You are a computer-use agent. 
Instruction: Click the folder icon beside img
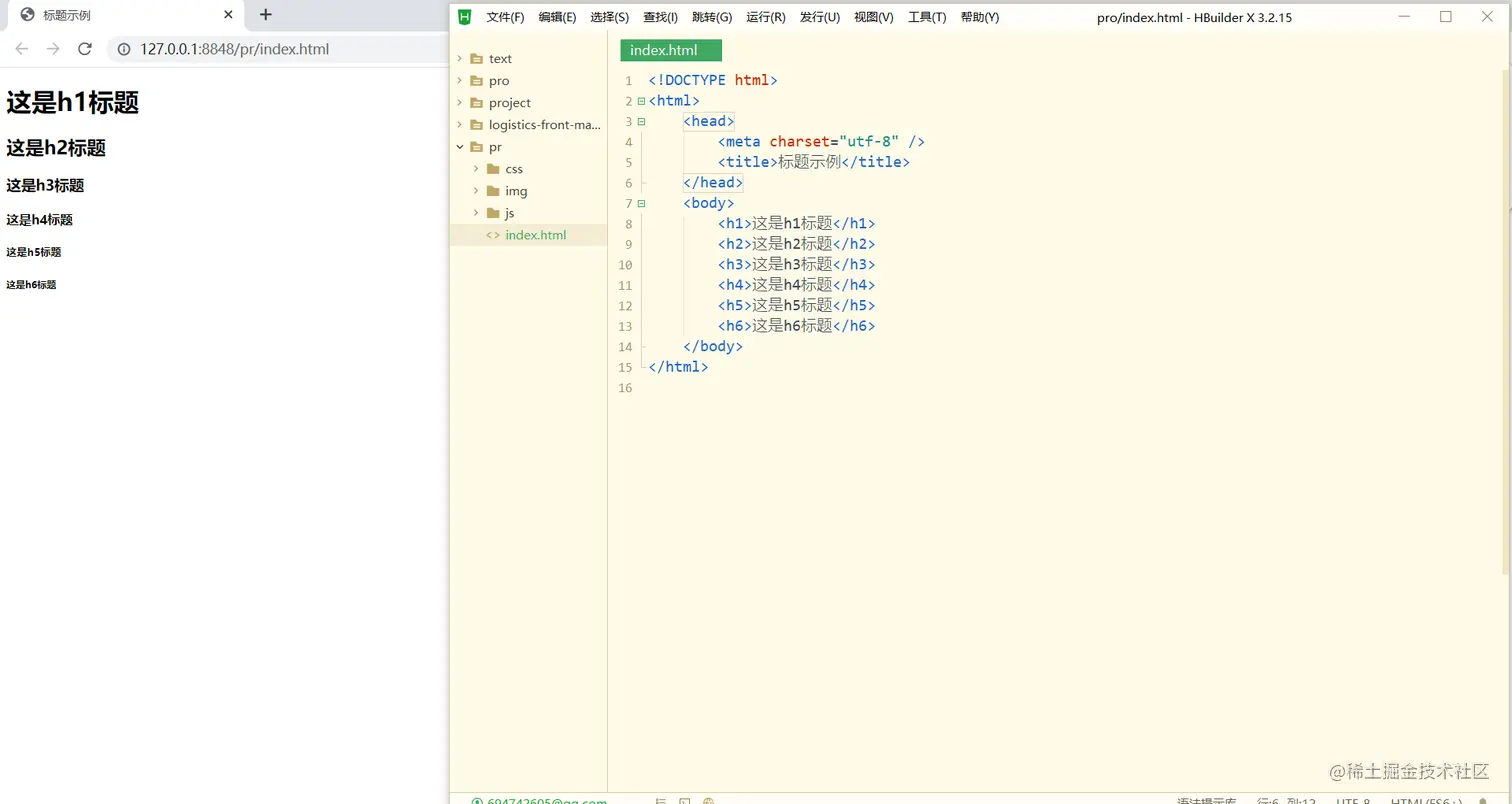pos(493,191)
